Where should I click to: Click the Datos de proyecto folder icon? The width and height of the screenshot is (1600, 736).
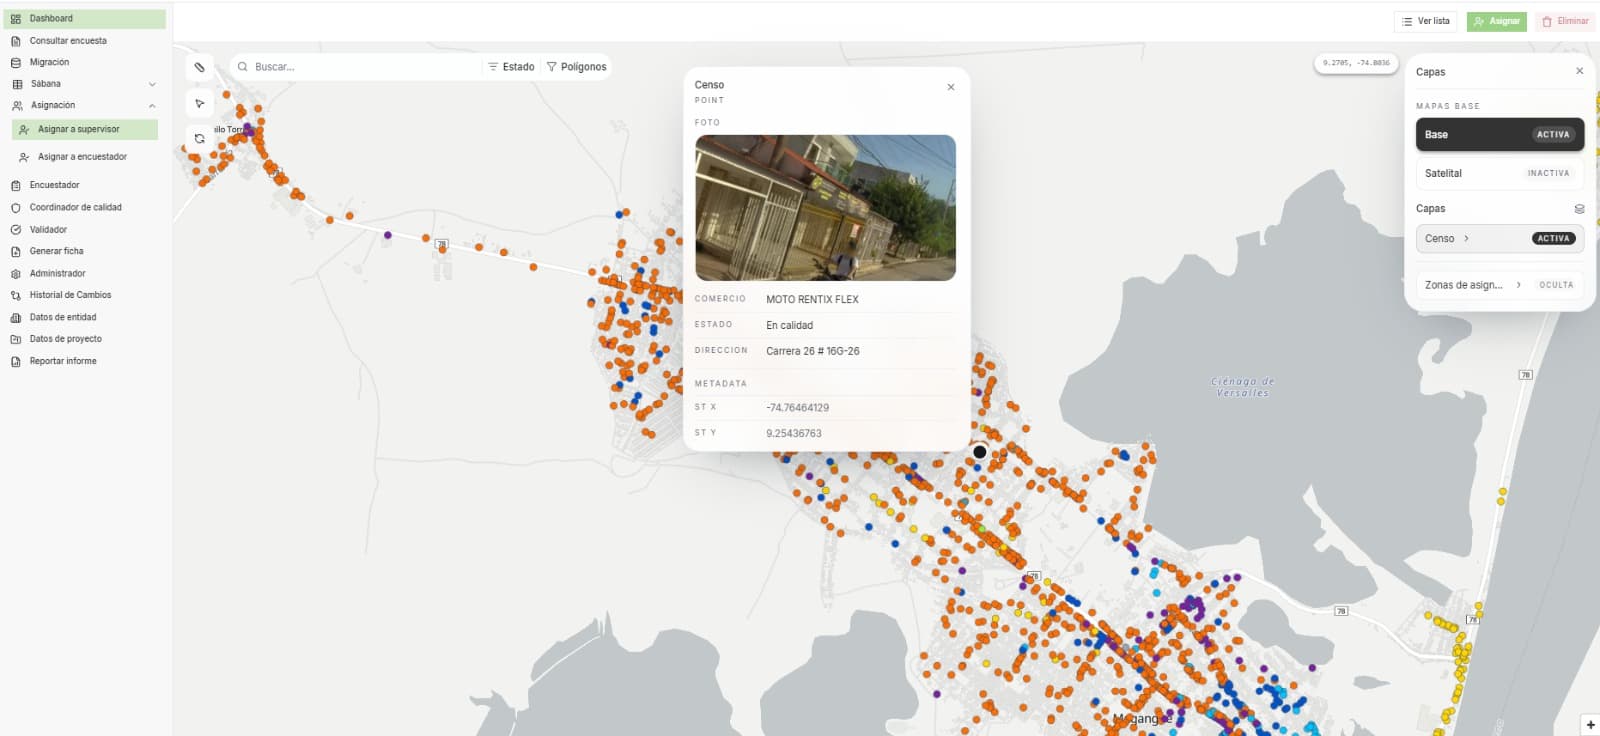(16, 340)
